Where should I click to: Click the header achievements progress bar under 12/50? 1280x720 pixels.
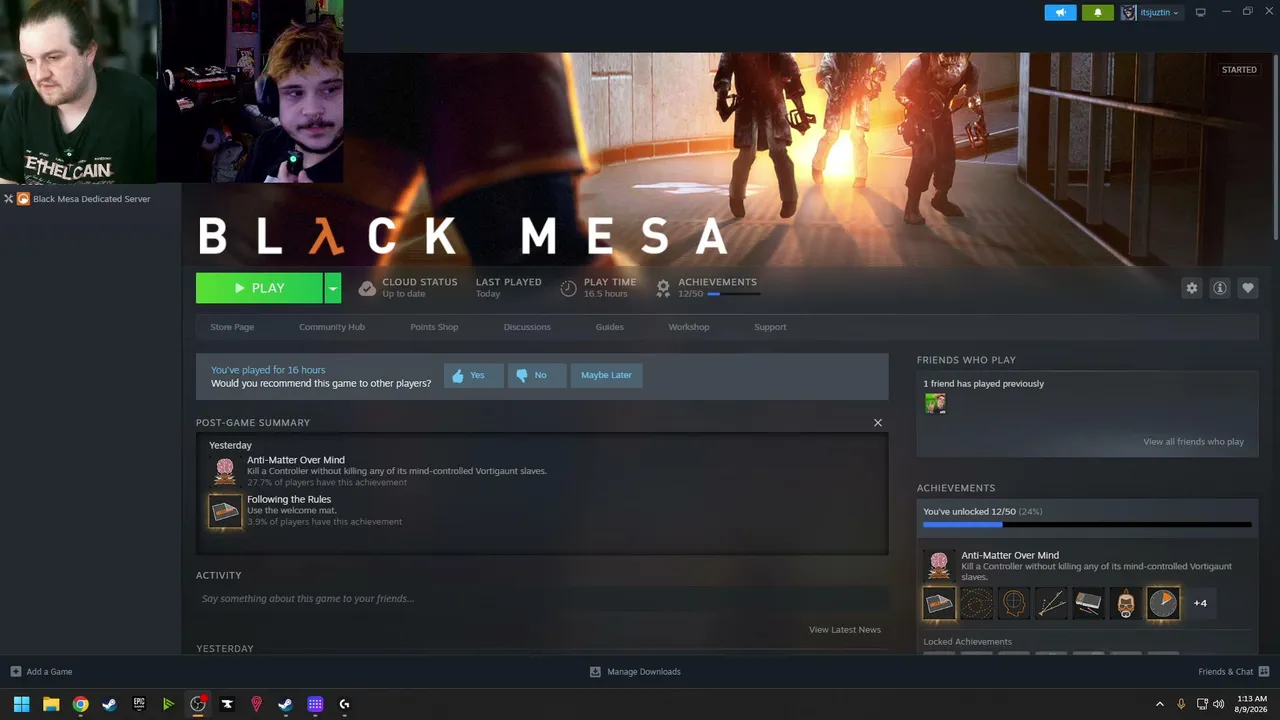pos(733,294)
